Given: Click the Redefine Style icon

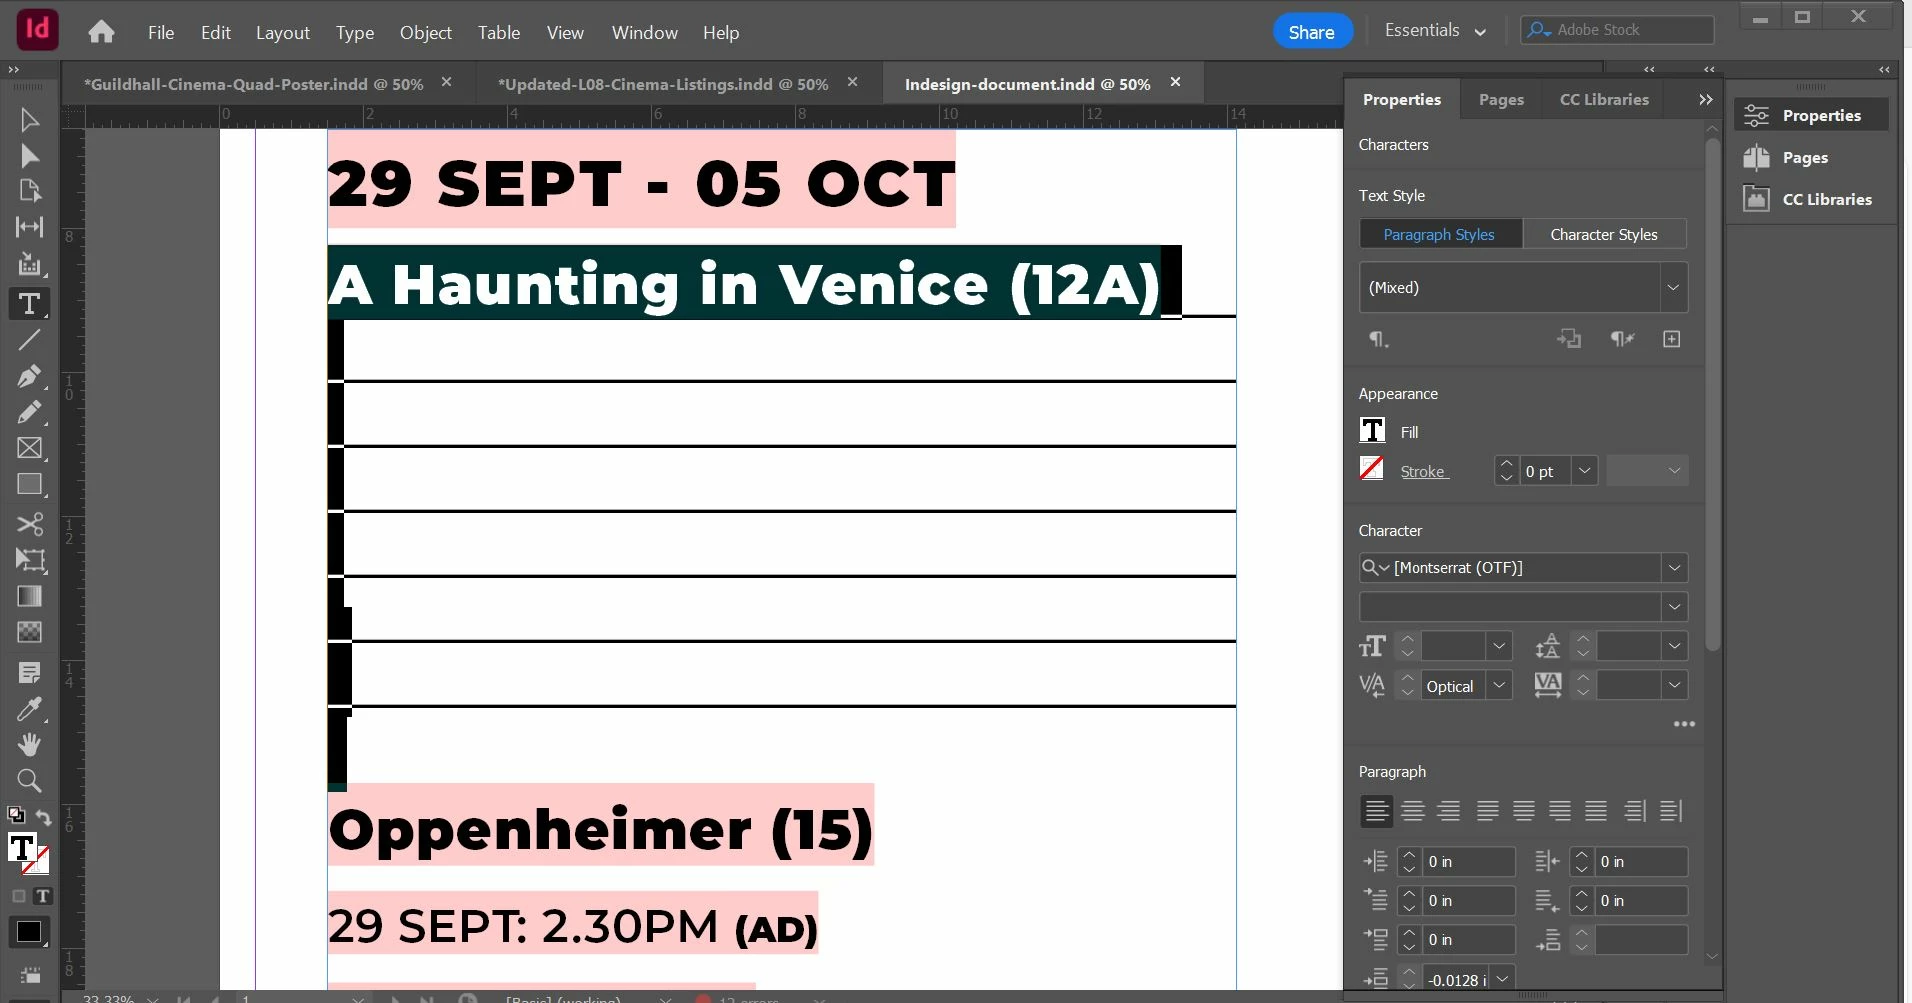Looking at the screenshot, I should [x=1569, y=339].
